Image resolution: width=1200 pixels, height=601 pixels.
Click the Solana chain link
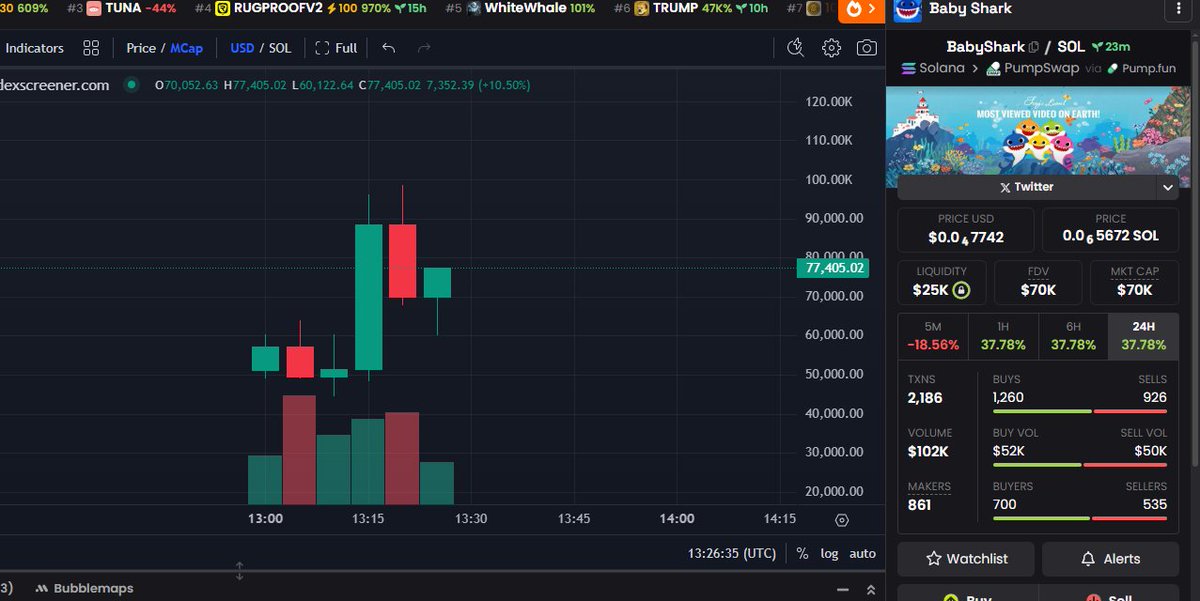933,68
